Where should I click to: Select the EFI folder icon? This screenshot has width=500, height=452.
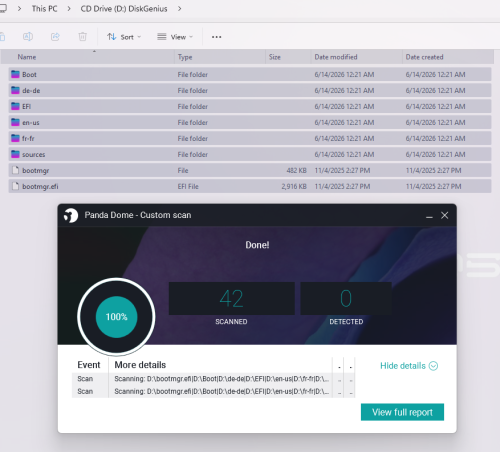click(15, 106)
